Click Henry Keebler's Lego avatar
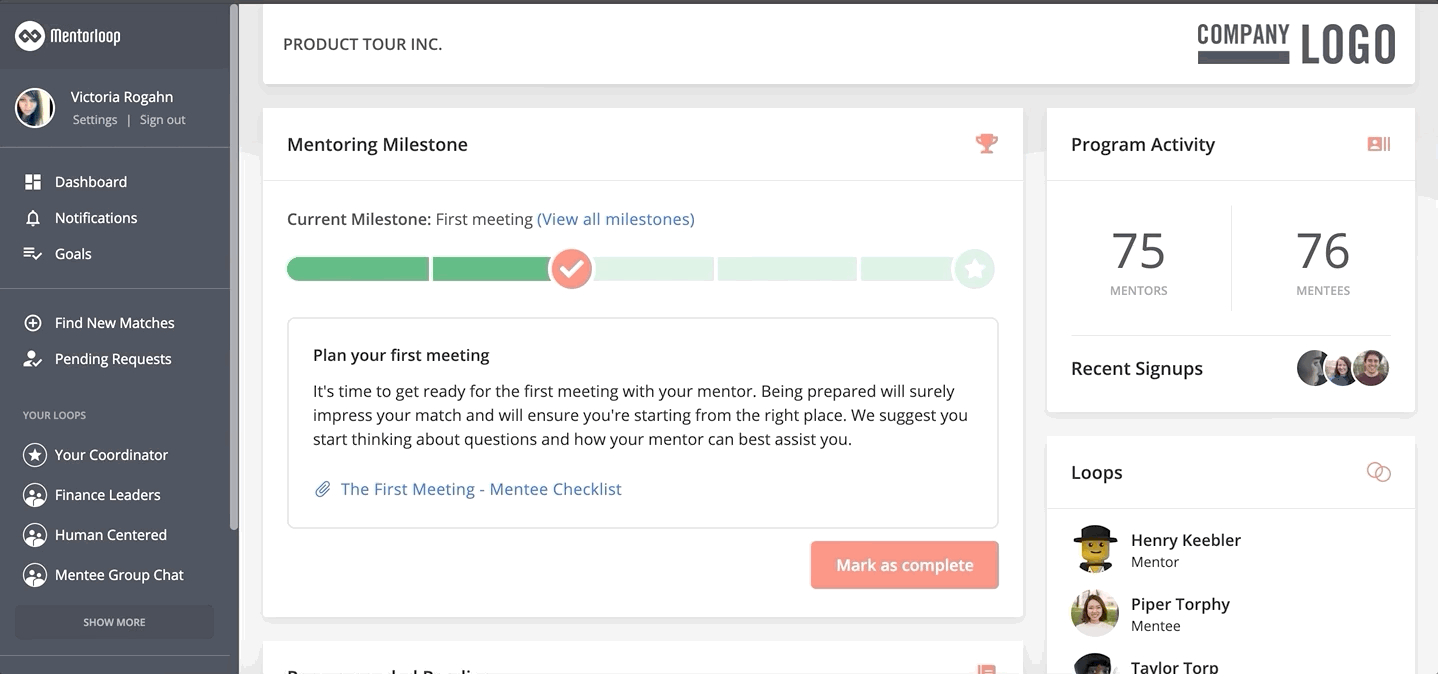Screen dimensions: 1438x674 tap(1095, 549)
